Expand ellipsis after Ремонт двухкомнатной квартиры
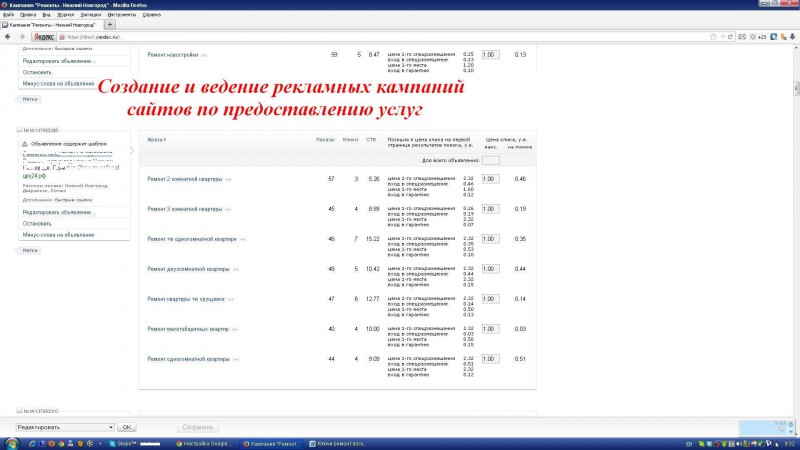Screen dimensions: 800x450 (236, 269)
